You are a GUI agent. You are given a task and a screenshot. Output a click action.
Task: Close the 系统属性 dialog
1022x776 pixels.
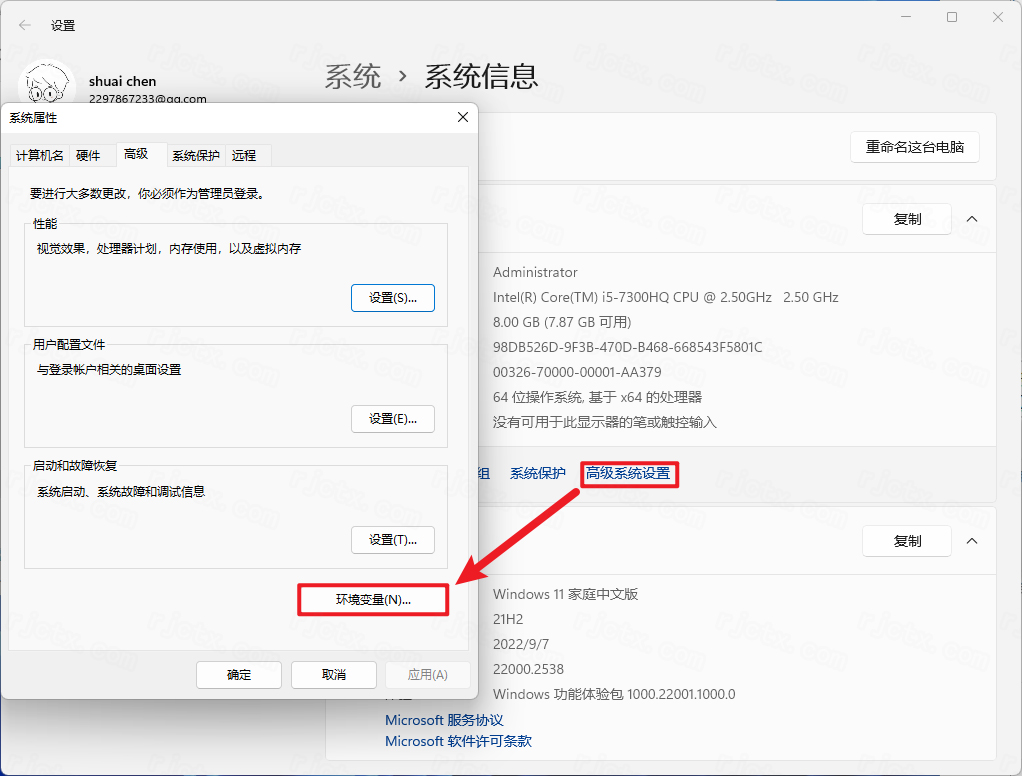[x=462, y=117]
